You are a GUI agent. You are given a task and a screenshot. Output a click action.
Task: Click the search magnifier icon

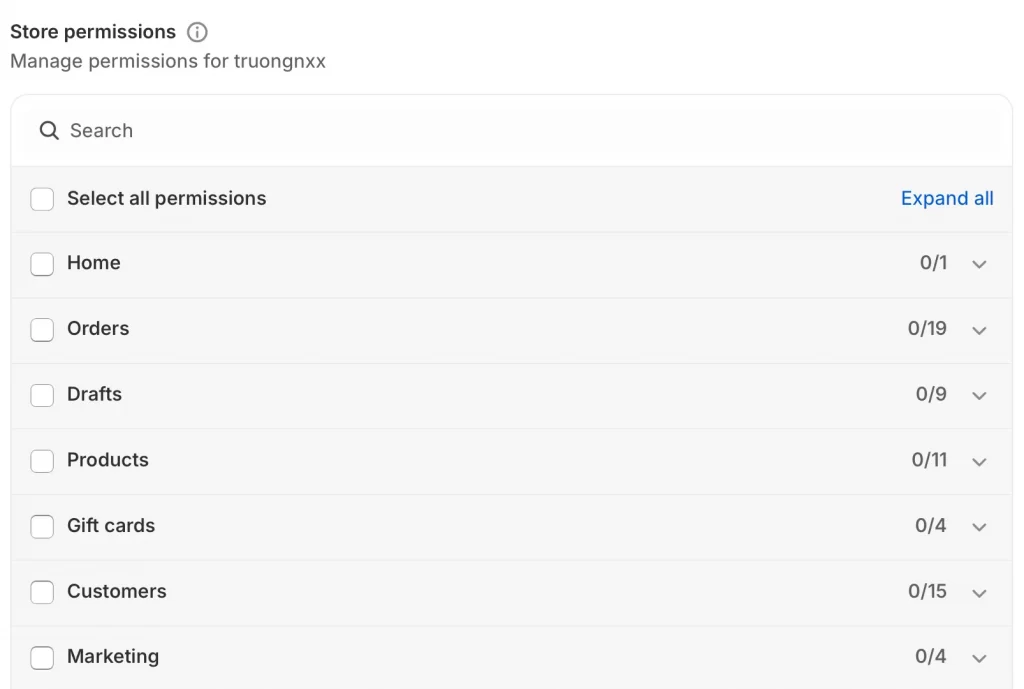pos(49,131)
